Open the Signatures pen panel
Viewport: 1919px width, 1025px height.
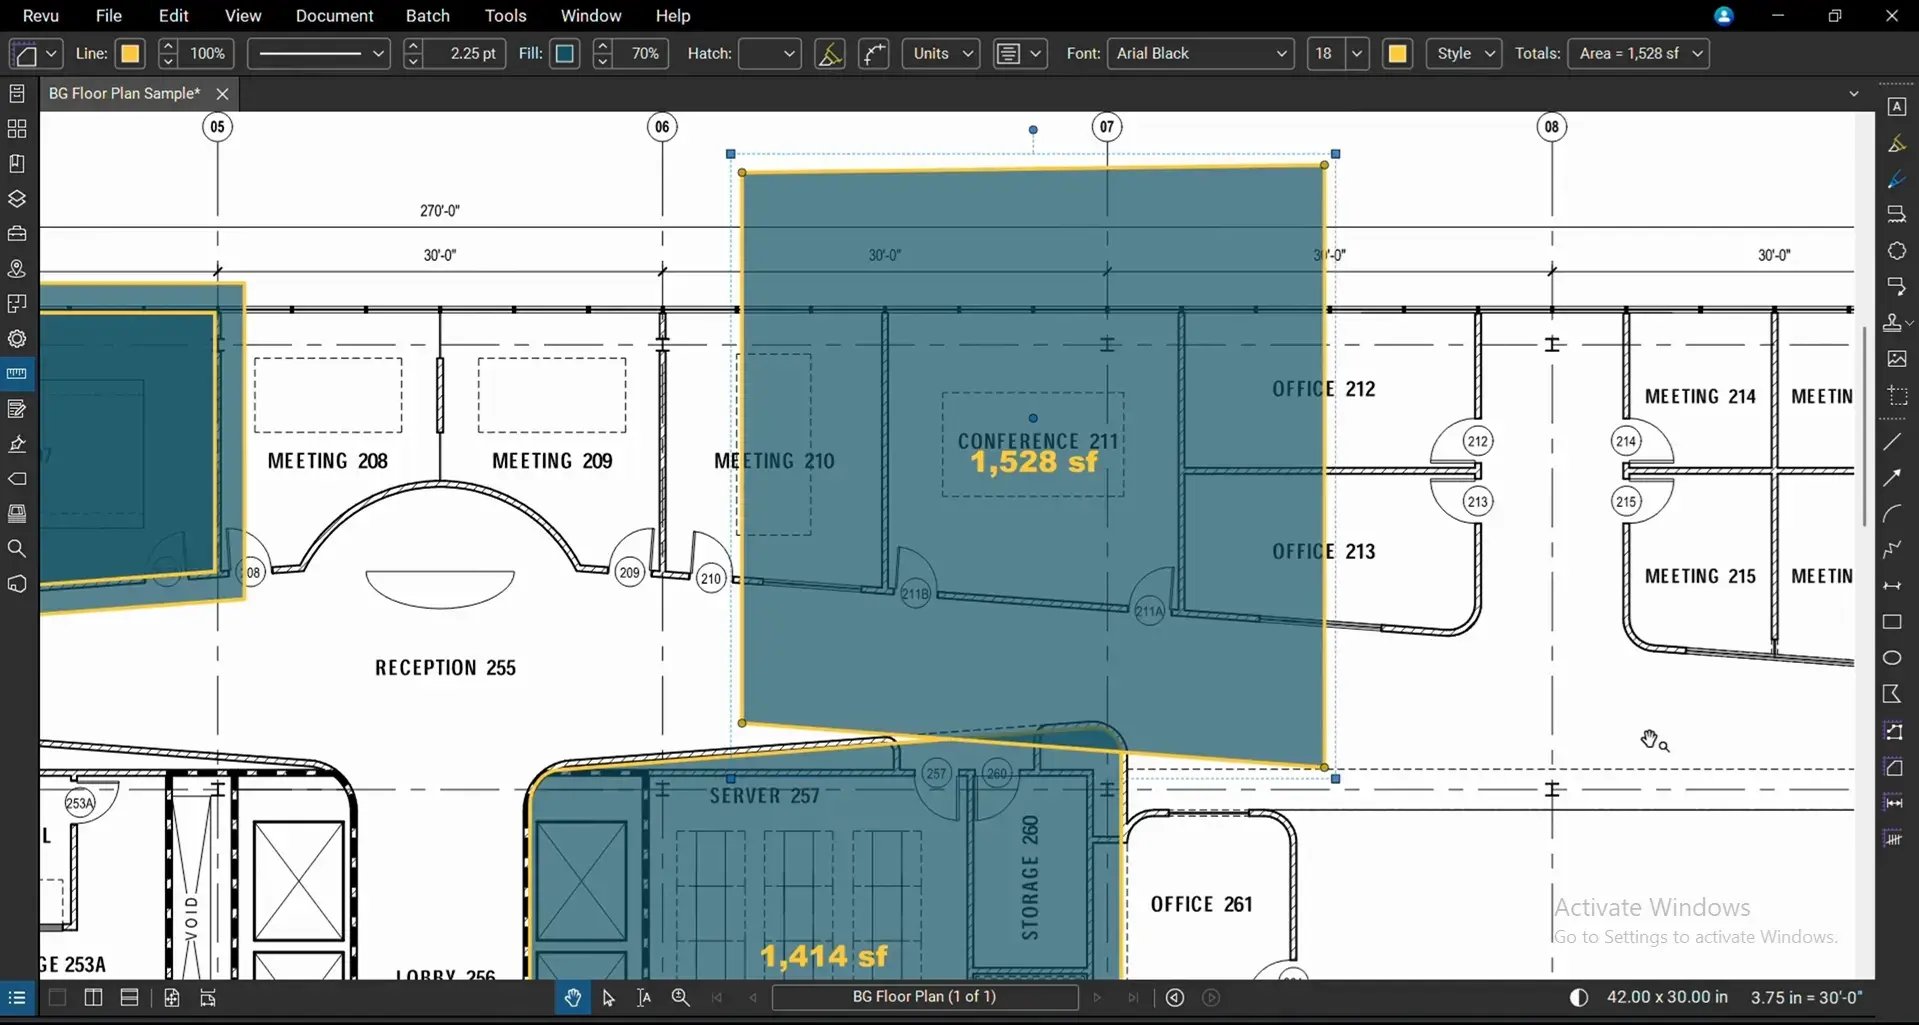pyautogui.click(x=17, y=444)
